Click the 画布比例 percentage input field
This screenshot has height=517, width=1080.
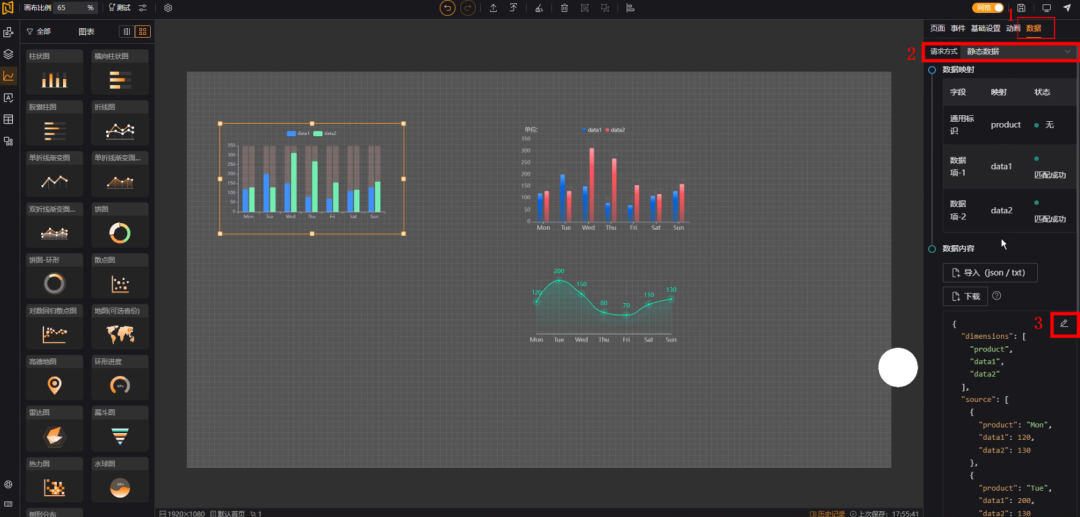coord(74,8)
